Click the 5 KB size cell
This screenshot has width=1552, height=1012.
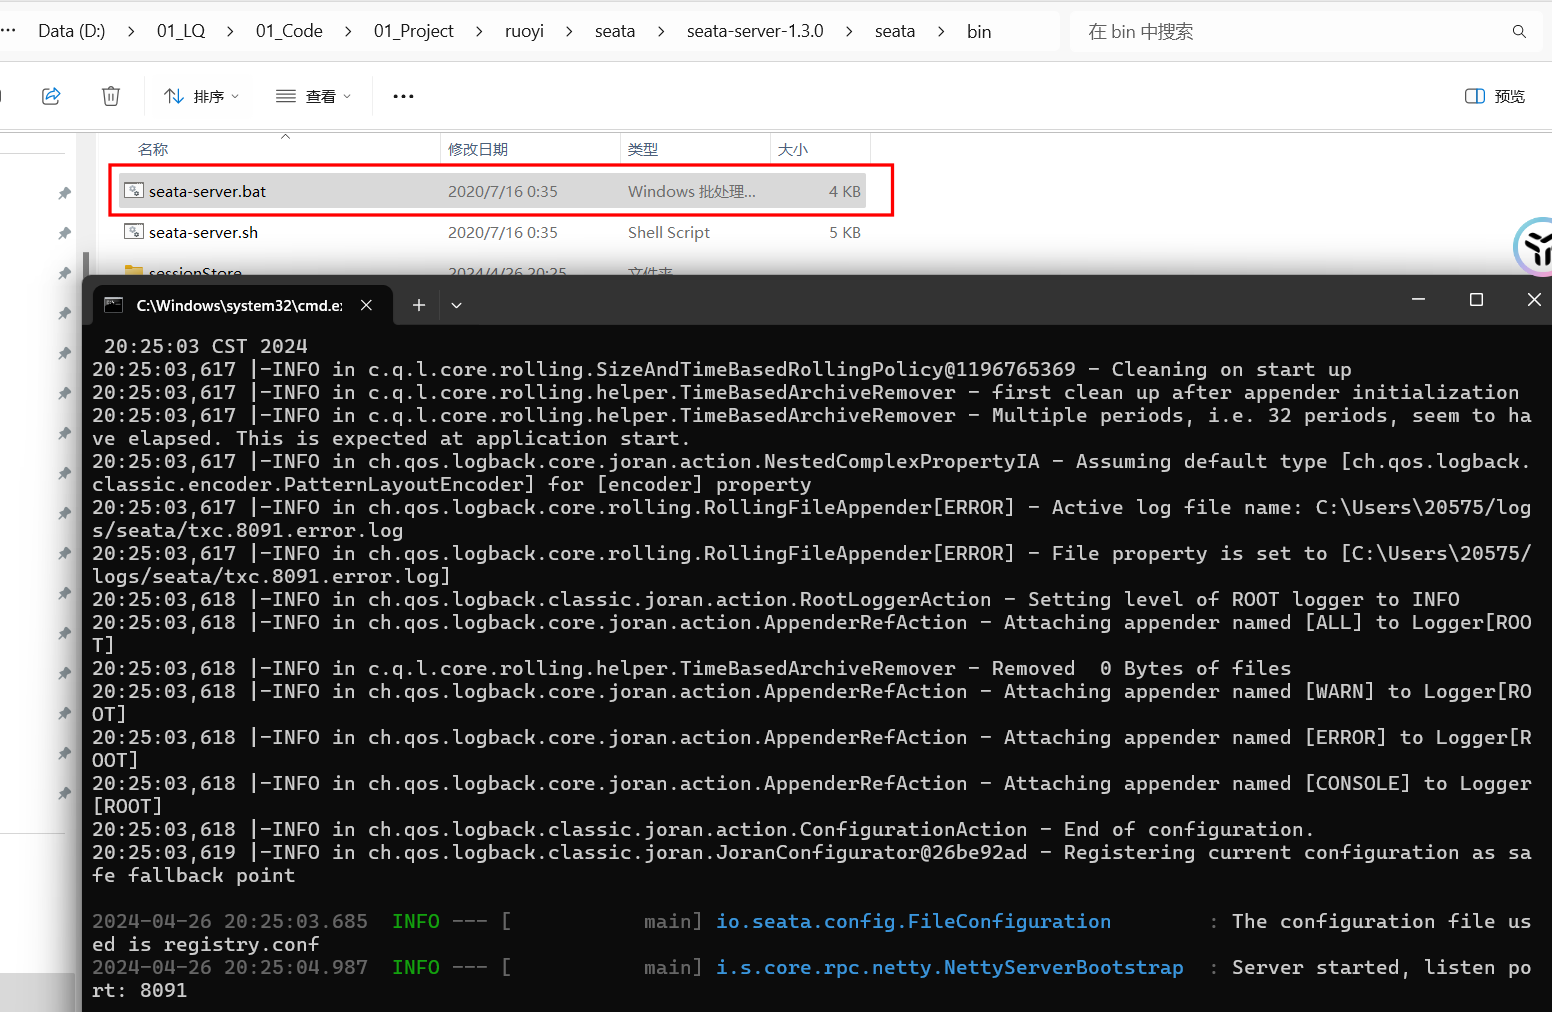pyautogui.click(x=845, y=232)
